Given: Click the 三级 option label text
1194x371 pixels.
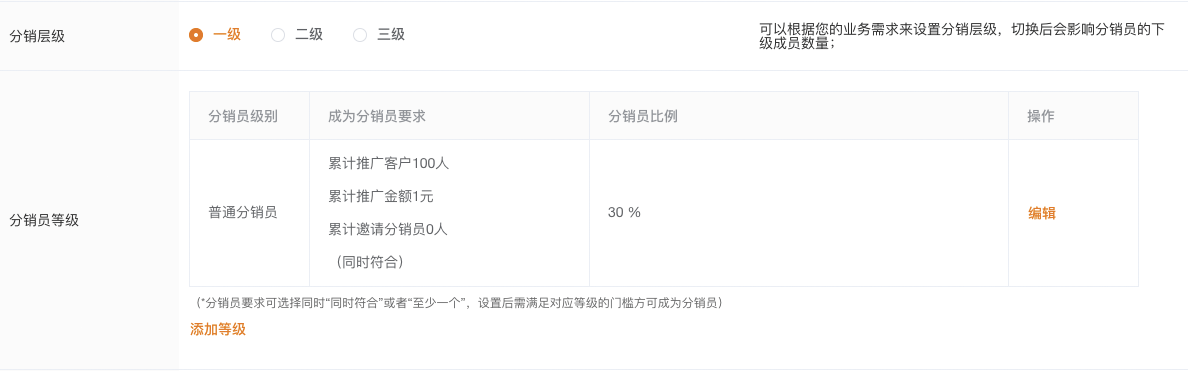Looking at the screenshot, I should (x=391, y=35).
